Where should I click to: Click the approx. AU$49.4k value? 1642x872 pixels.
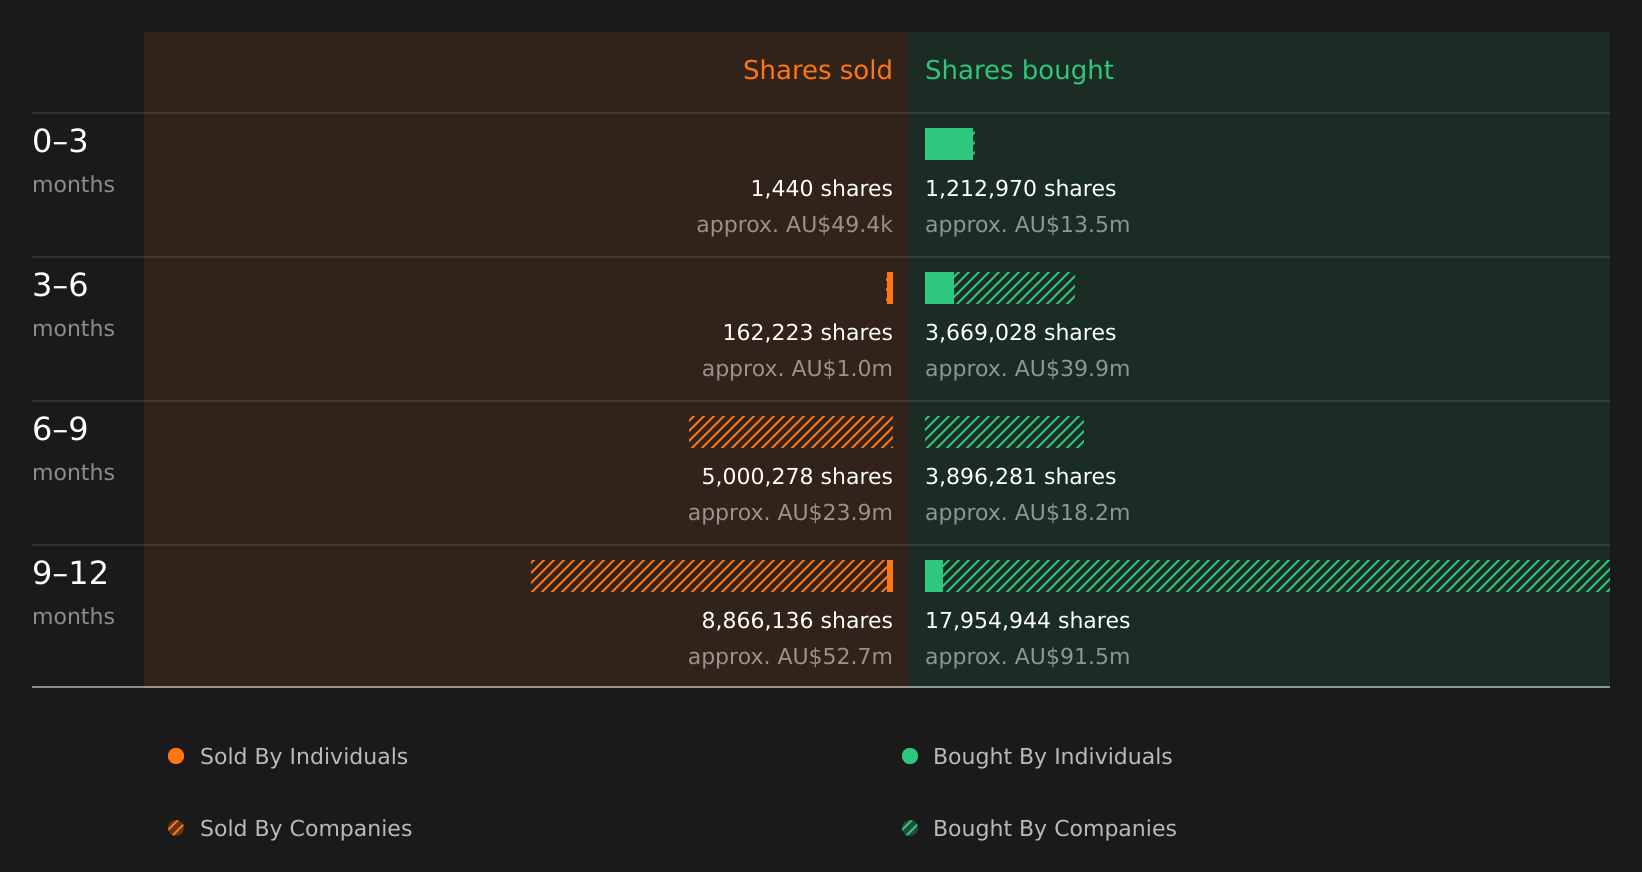tap(794, 225)
